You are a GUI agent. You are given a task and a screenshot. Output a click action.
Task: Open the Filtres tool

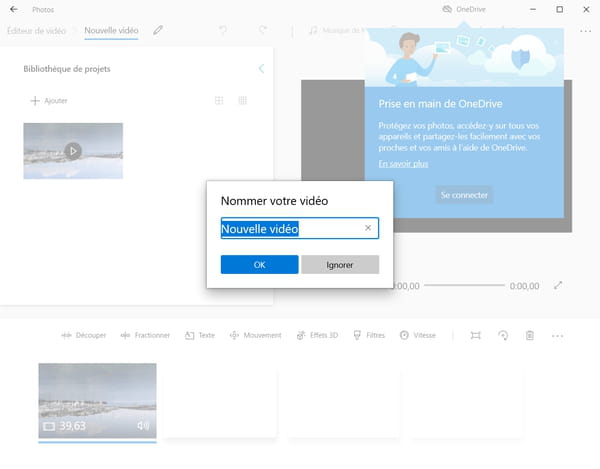pyautogui.click(x=369, y=335)
